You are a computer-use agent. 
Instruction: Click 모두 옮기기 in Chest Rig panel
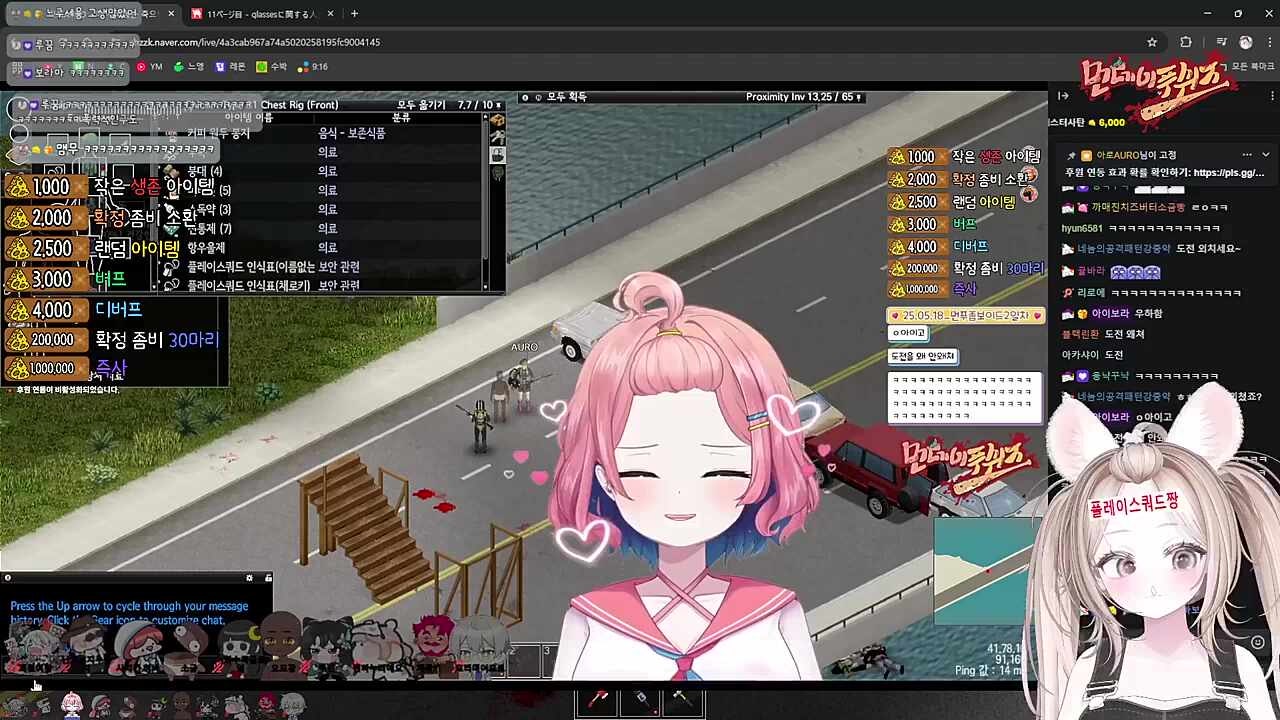pos(421,105)
